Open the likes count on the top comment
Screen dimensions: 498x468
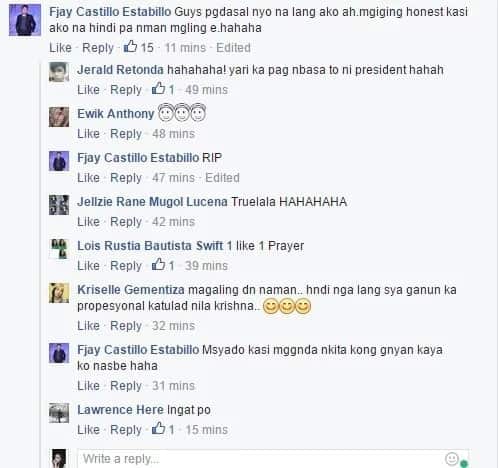(x=139, y=47)
